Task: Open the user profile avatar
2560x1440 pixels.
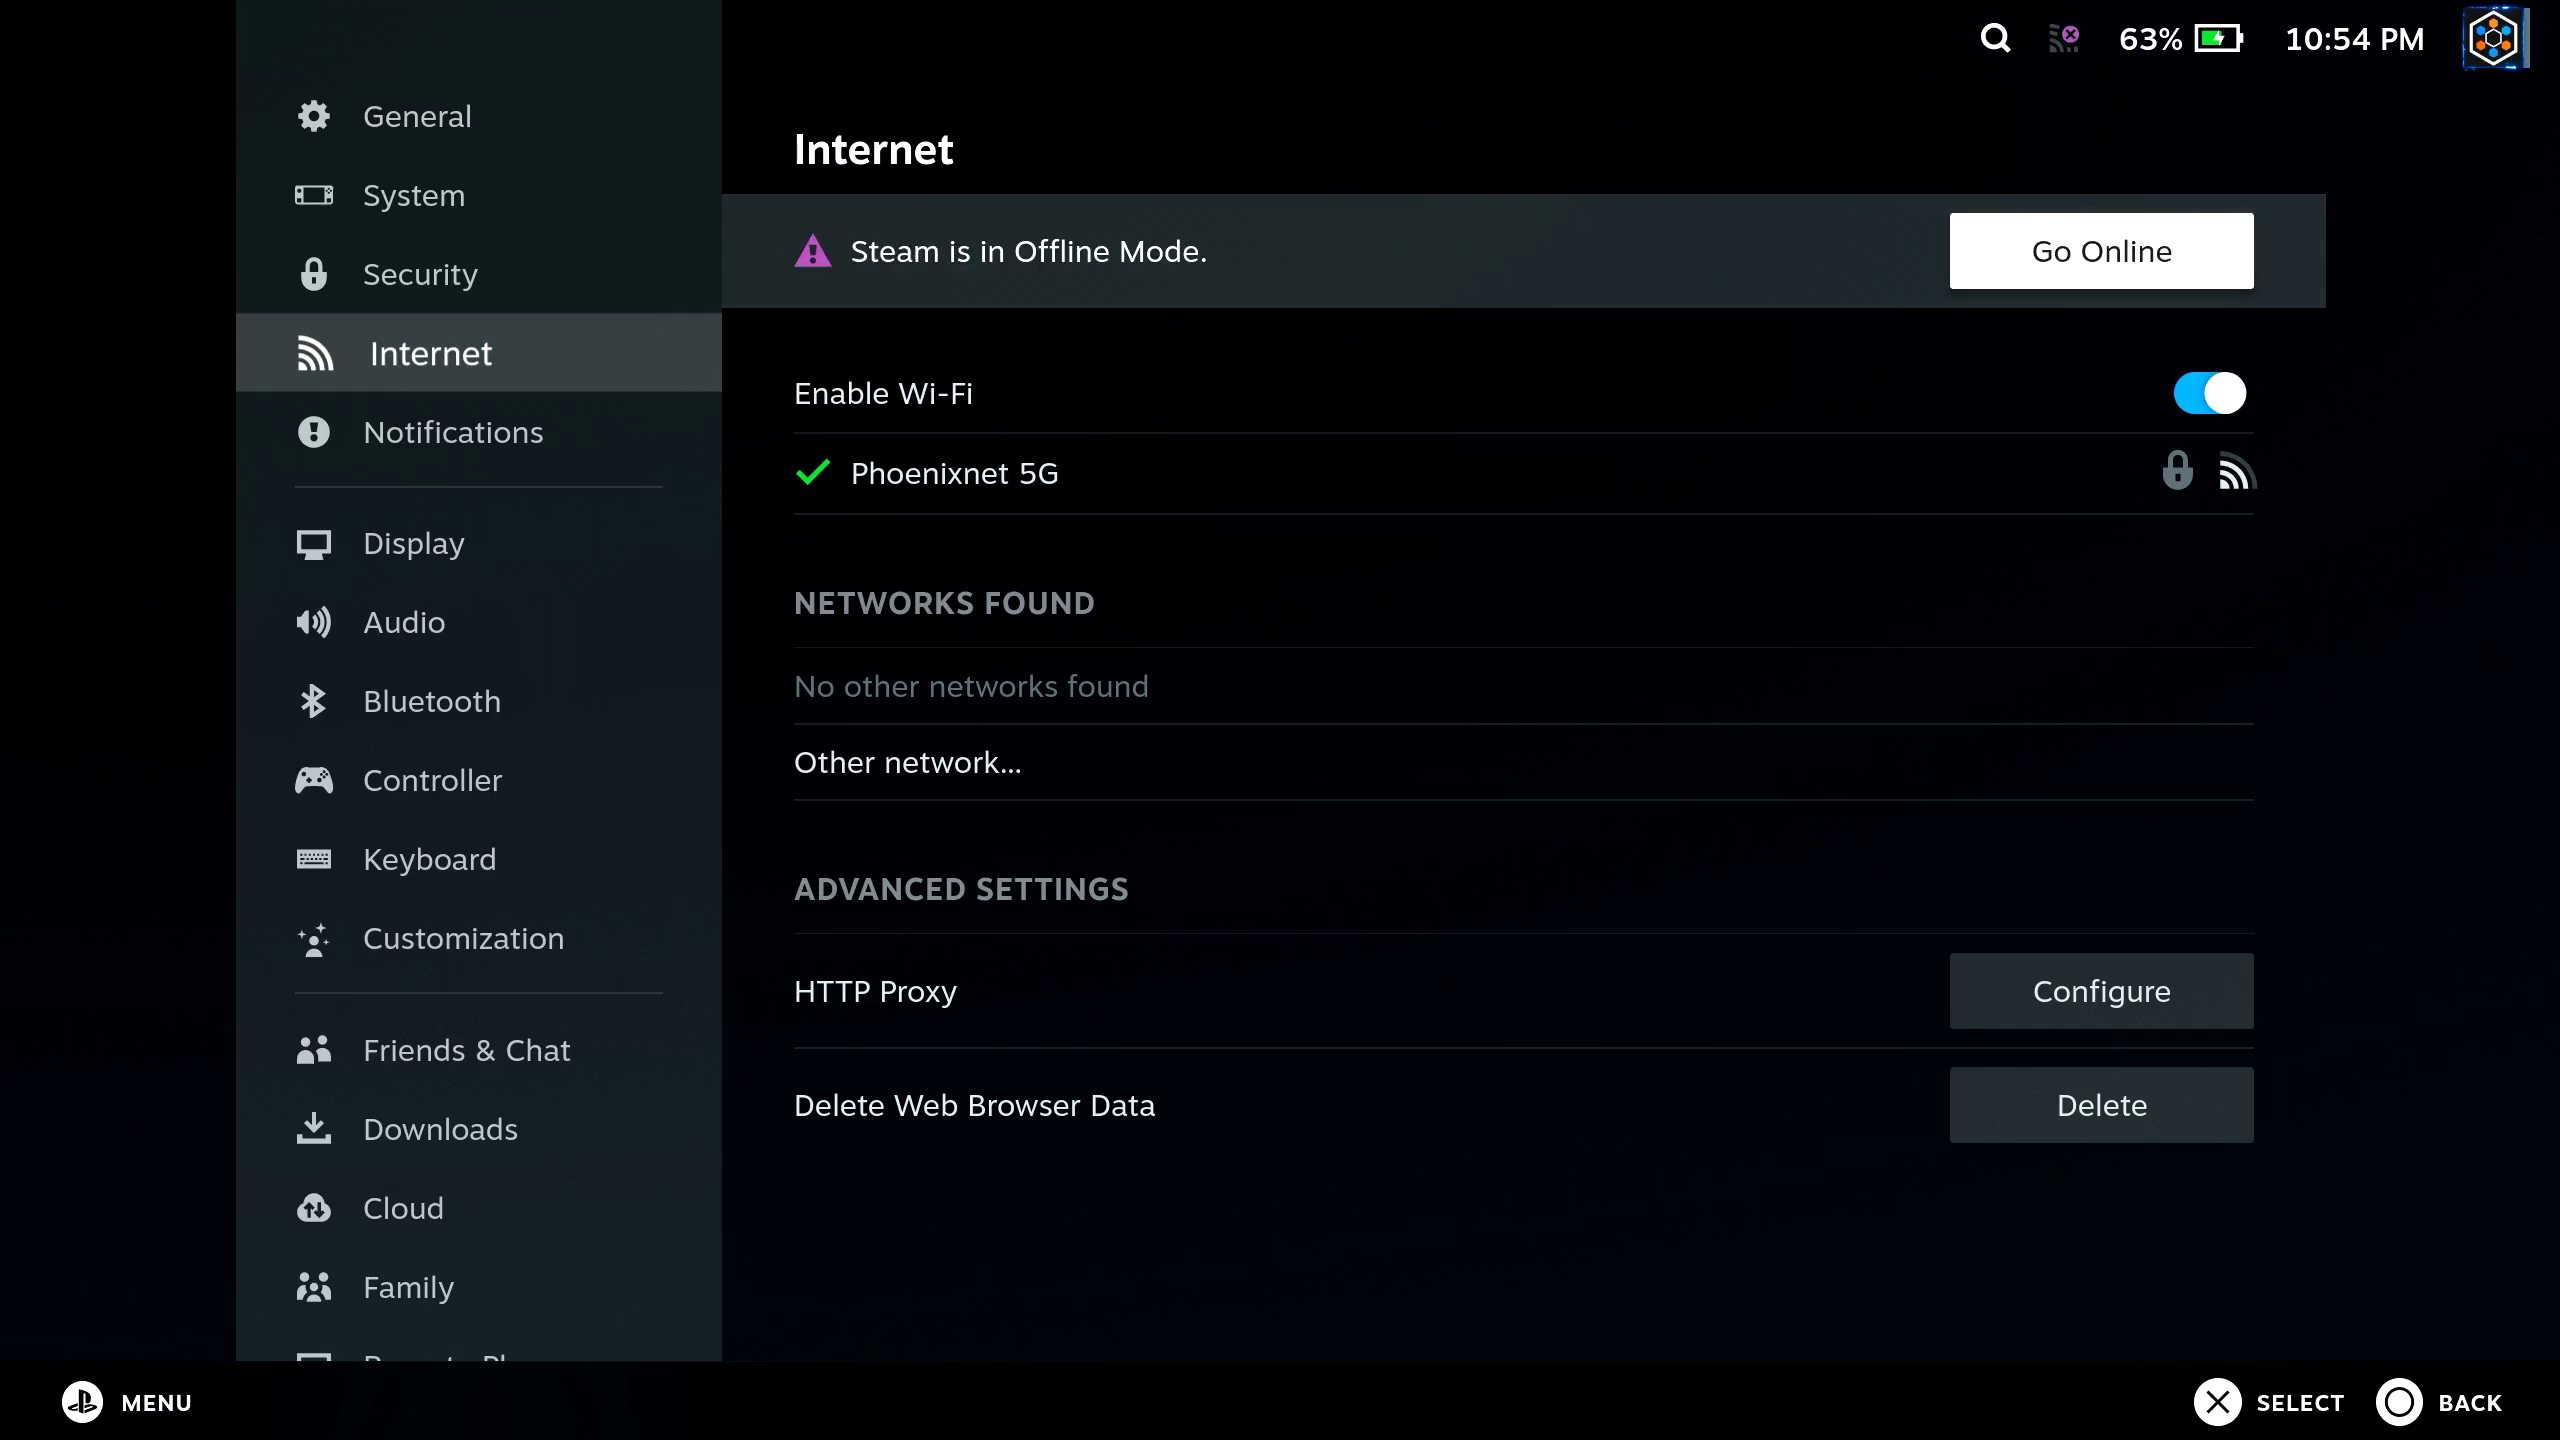Action: tap(2493, 39)
